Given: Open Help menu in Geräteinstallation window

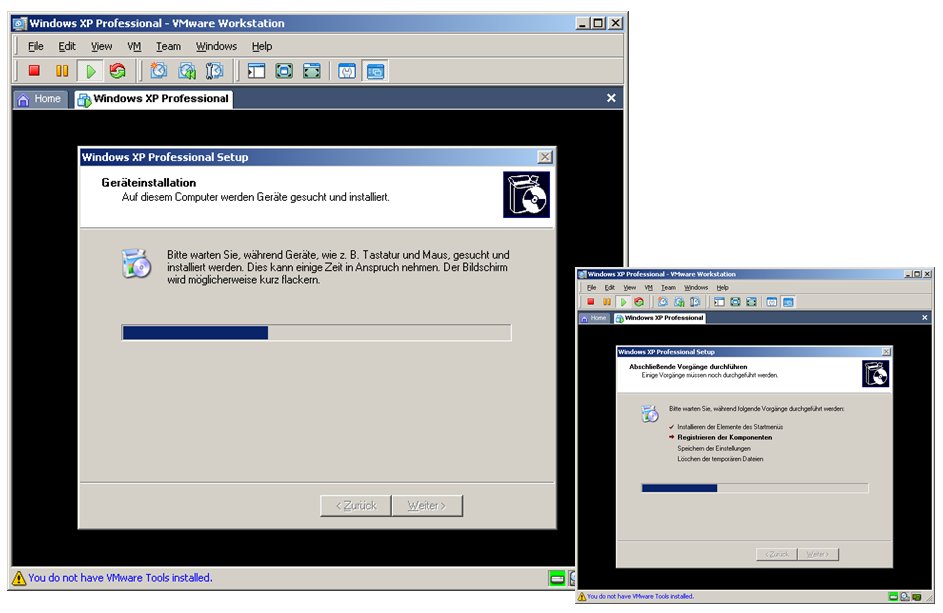Looking at the screenshot, I should [262, 46].
